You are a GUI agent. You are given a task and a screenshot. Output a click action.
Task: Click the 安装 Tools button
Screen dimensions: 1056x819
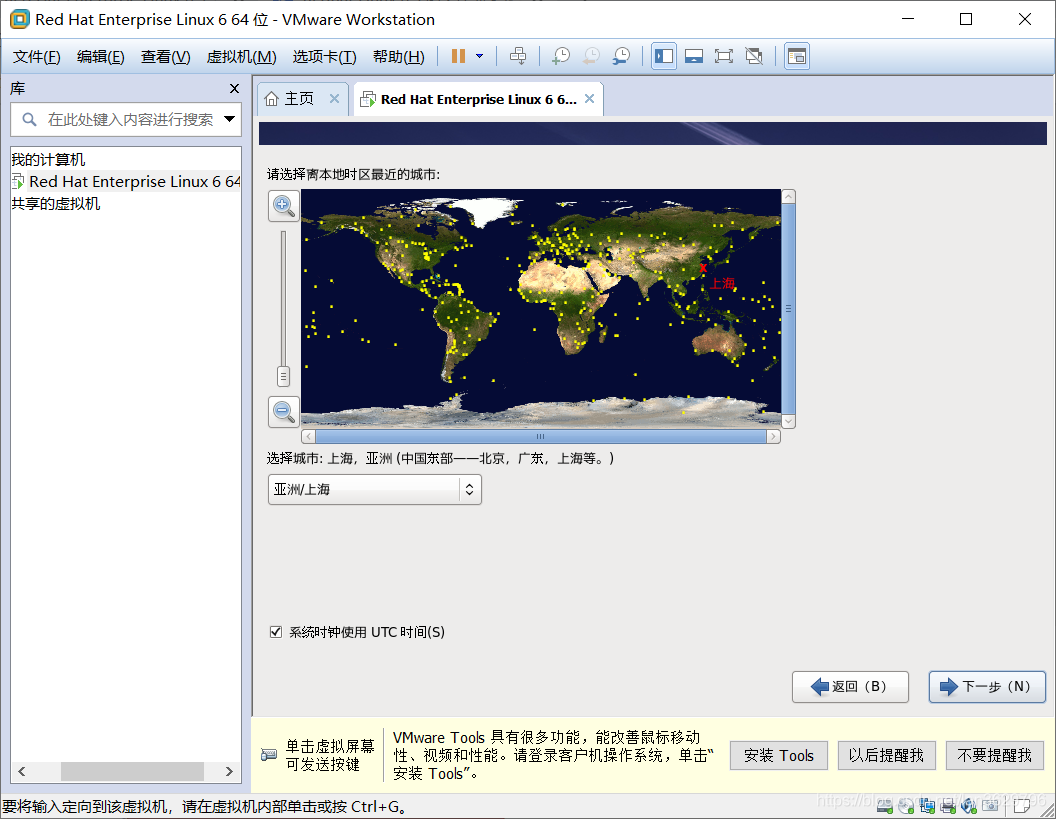tap(779, 756)
